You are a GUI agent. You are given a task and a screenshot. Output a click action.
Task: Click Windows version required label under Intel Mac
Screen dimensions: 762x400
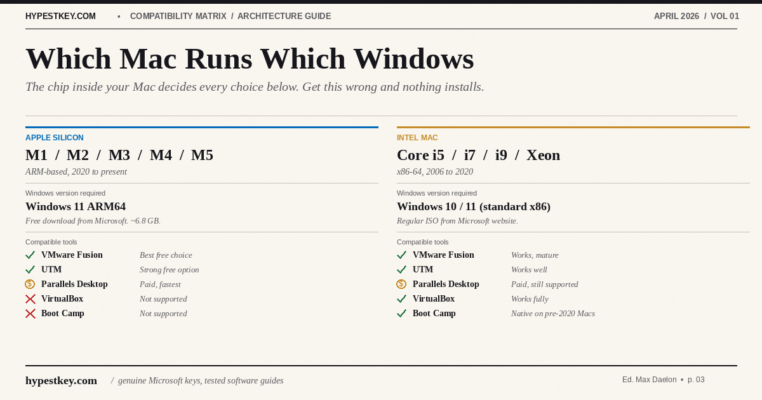pos(436,193)
